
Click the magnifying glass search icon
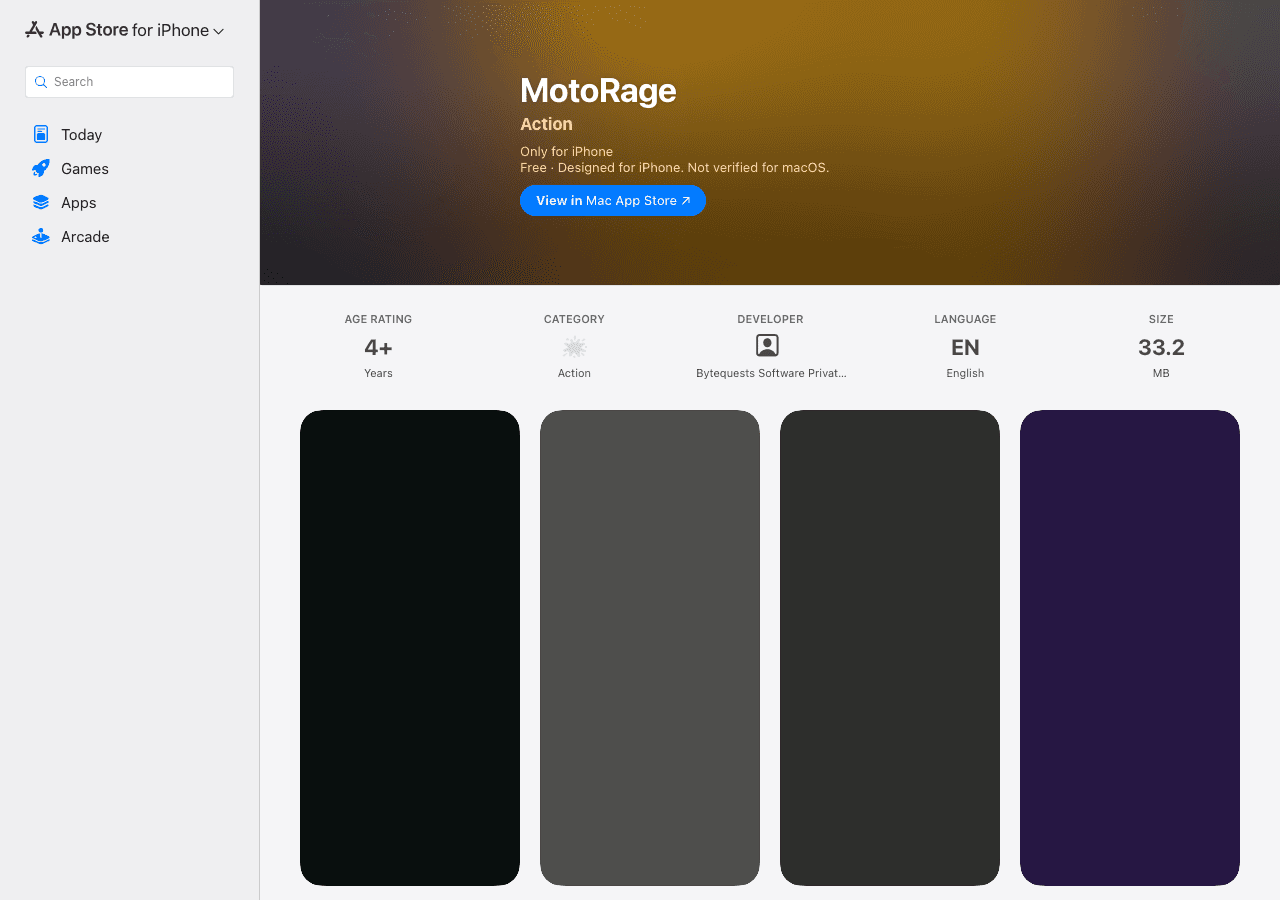[x=41, y=82]
